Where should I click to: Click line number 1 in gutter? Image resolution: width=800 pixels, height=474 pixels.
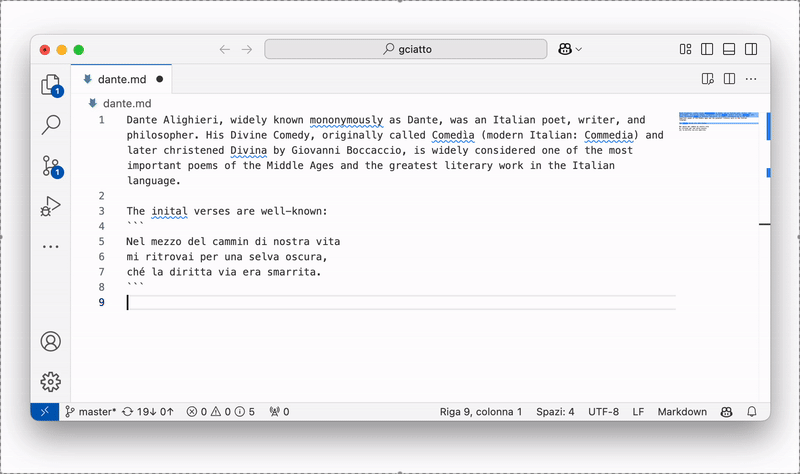click(102, 120)
